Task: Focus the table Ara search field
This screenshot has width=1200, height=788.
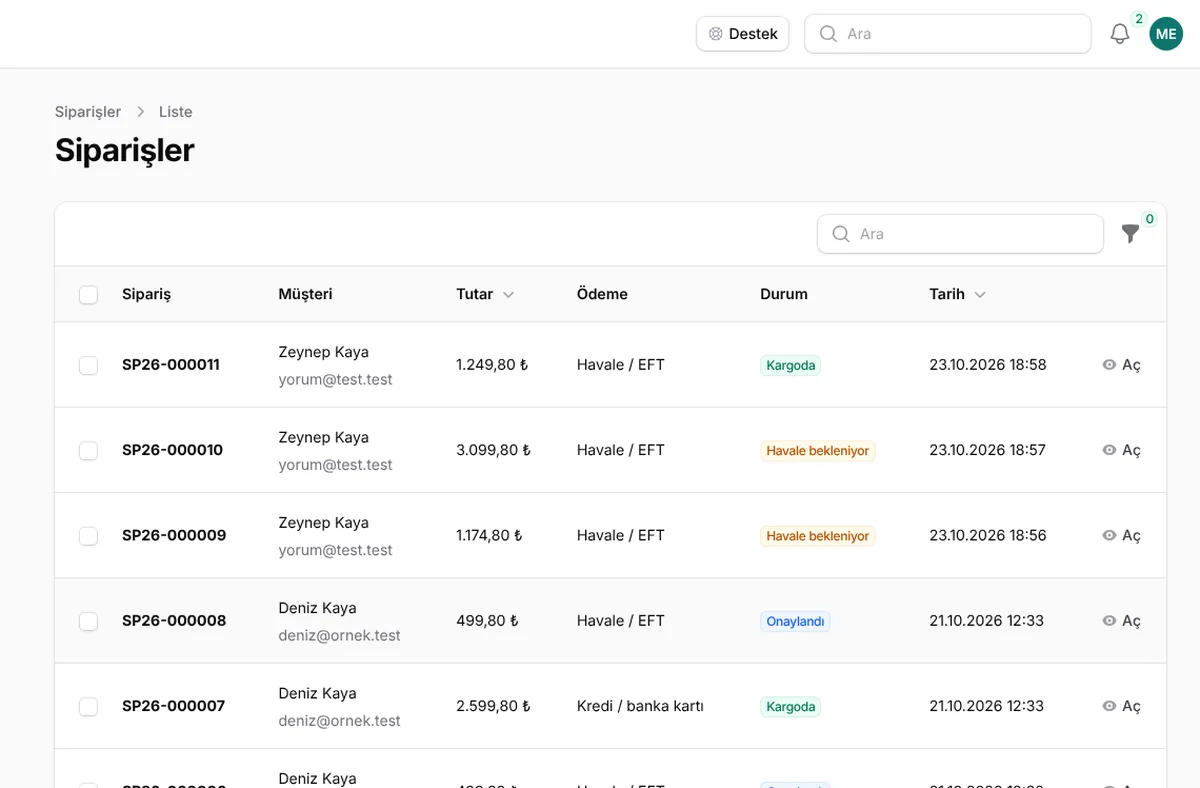Action: (960, 234)
